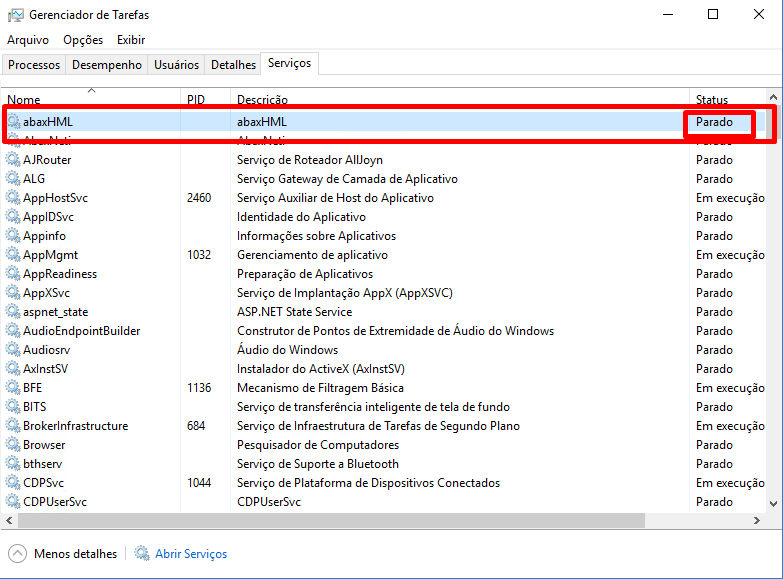The height and width of the screenshot is (579, 783).
Task: Open the Exibir menu
Action: coord(131,40)
